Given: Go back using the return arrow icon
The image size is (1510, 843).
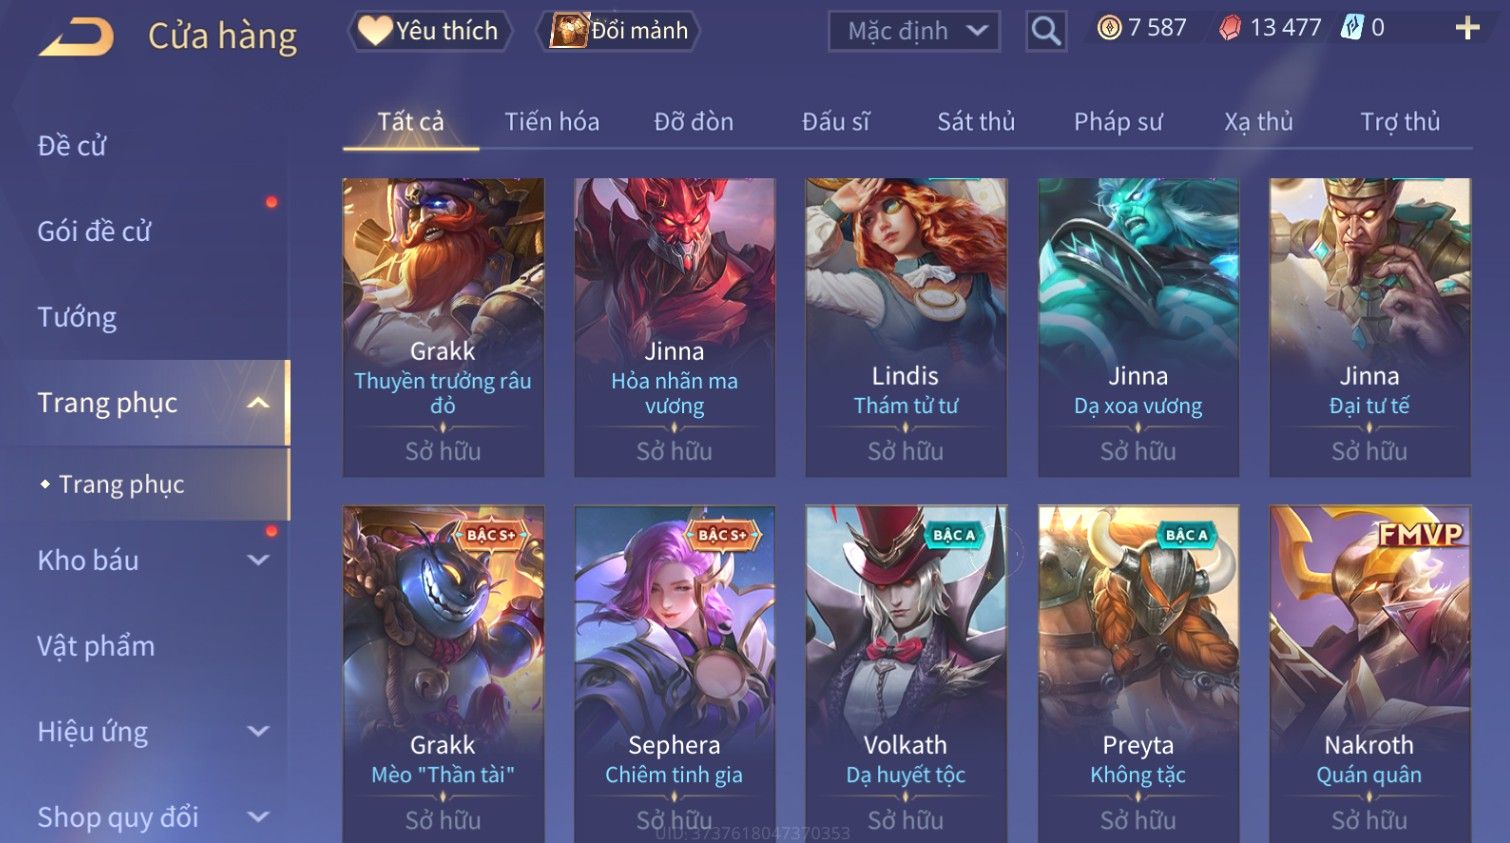Looking at the screenshot, I should click(x=76, y=37).
